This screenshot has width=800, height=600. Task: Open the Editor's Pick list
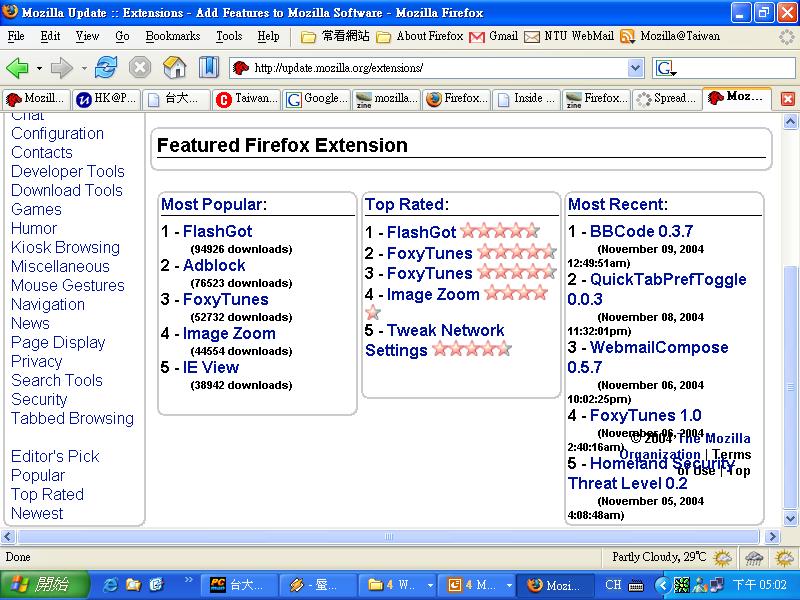55,456
